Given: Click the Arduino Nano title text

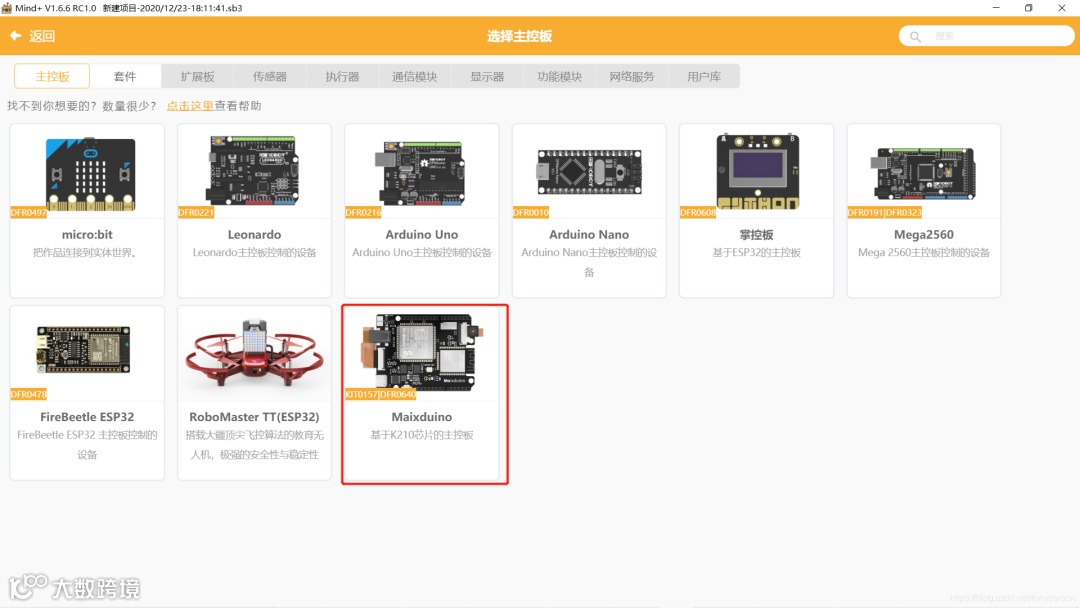Looking at the screenshot, I should pyautogui.click(x=589, y=234).
